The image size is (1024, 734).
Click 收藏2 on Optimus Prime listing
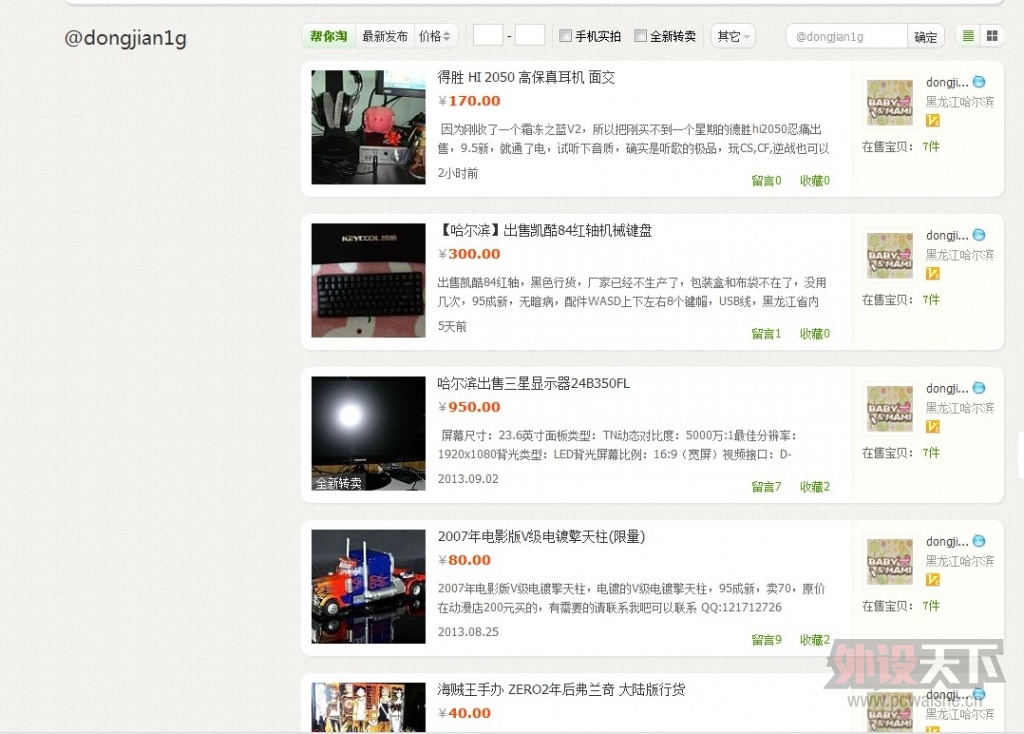coord(814,640)
